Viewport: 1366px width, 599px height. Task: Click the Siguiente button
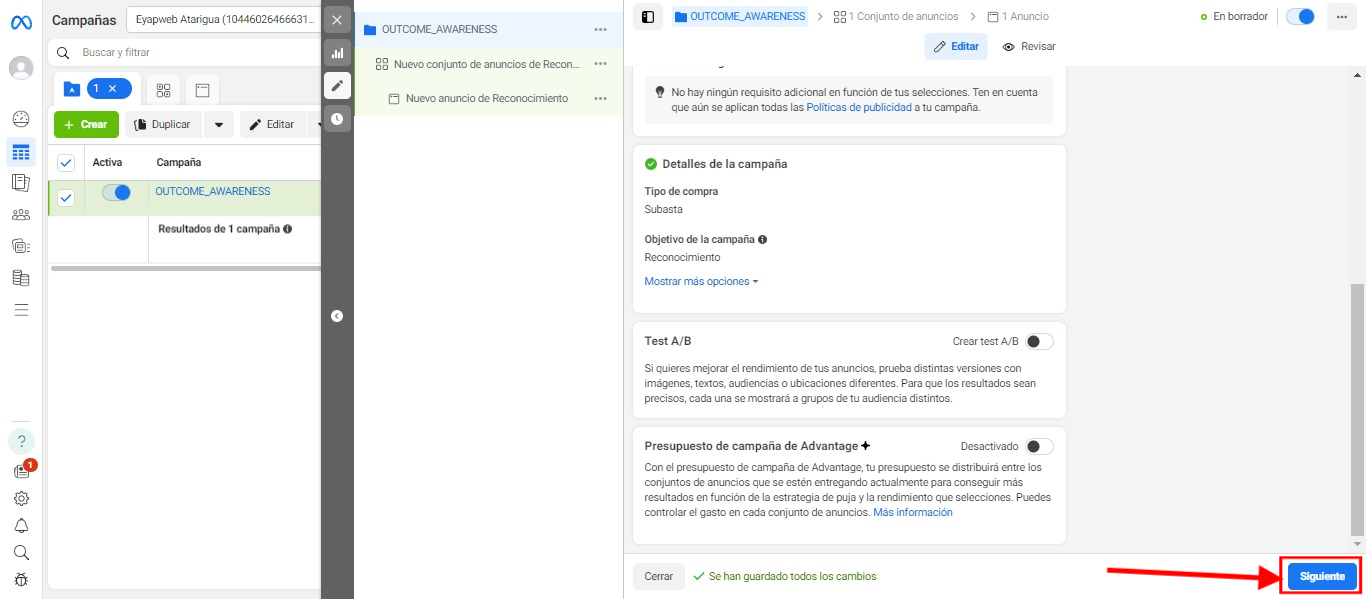[1322, 577]
